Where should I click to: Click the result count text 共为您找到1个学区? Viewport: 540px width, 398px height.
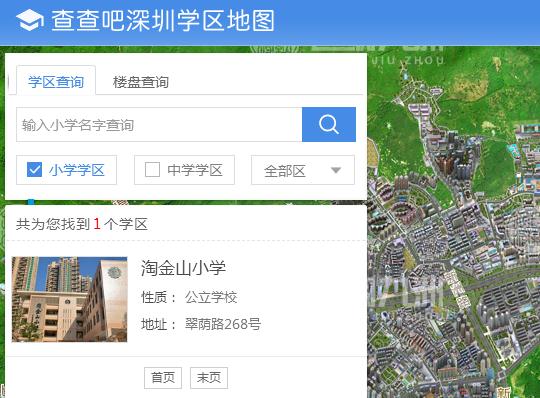coord(82,224)
